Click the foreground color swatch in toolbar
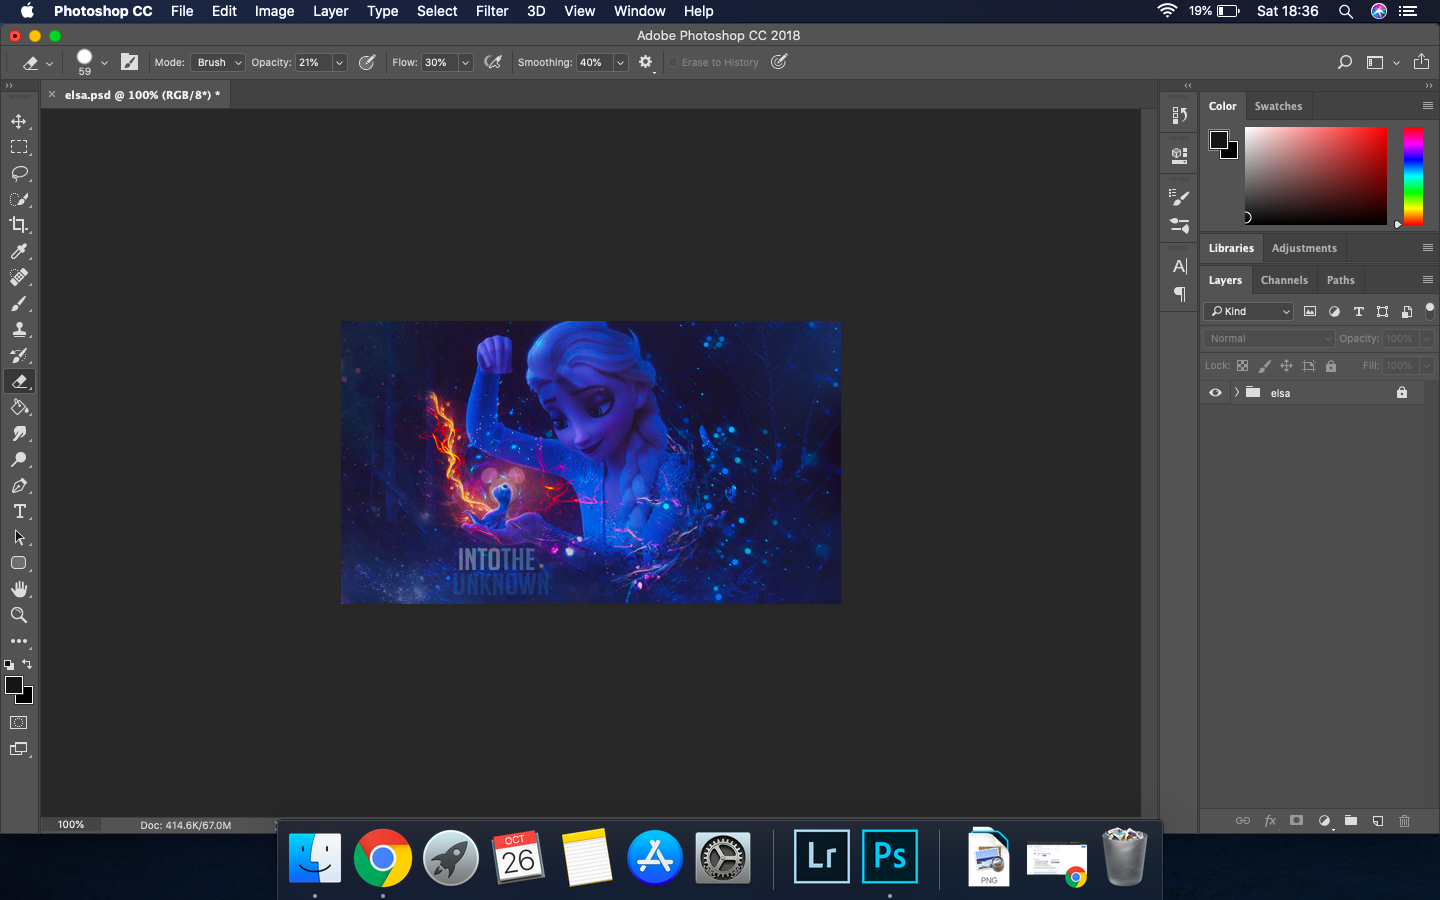 [14, 686]
